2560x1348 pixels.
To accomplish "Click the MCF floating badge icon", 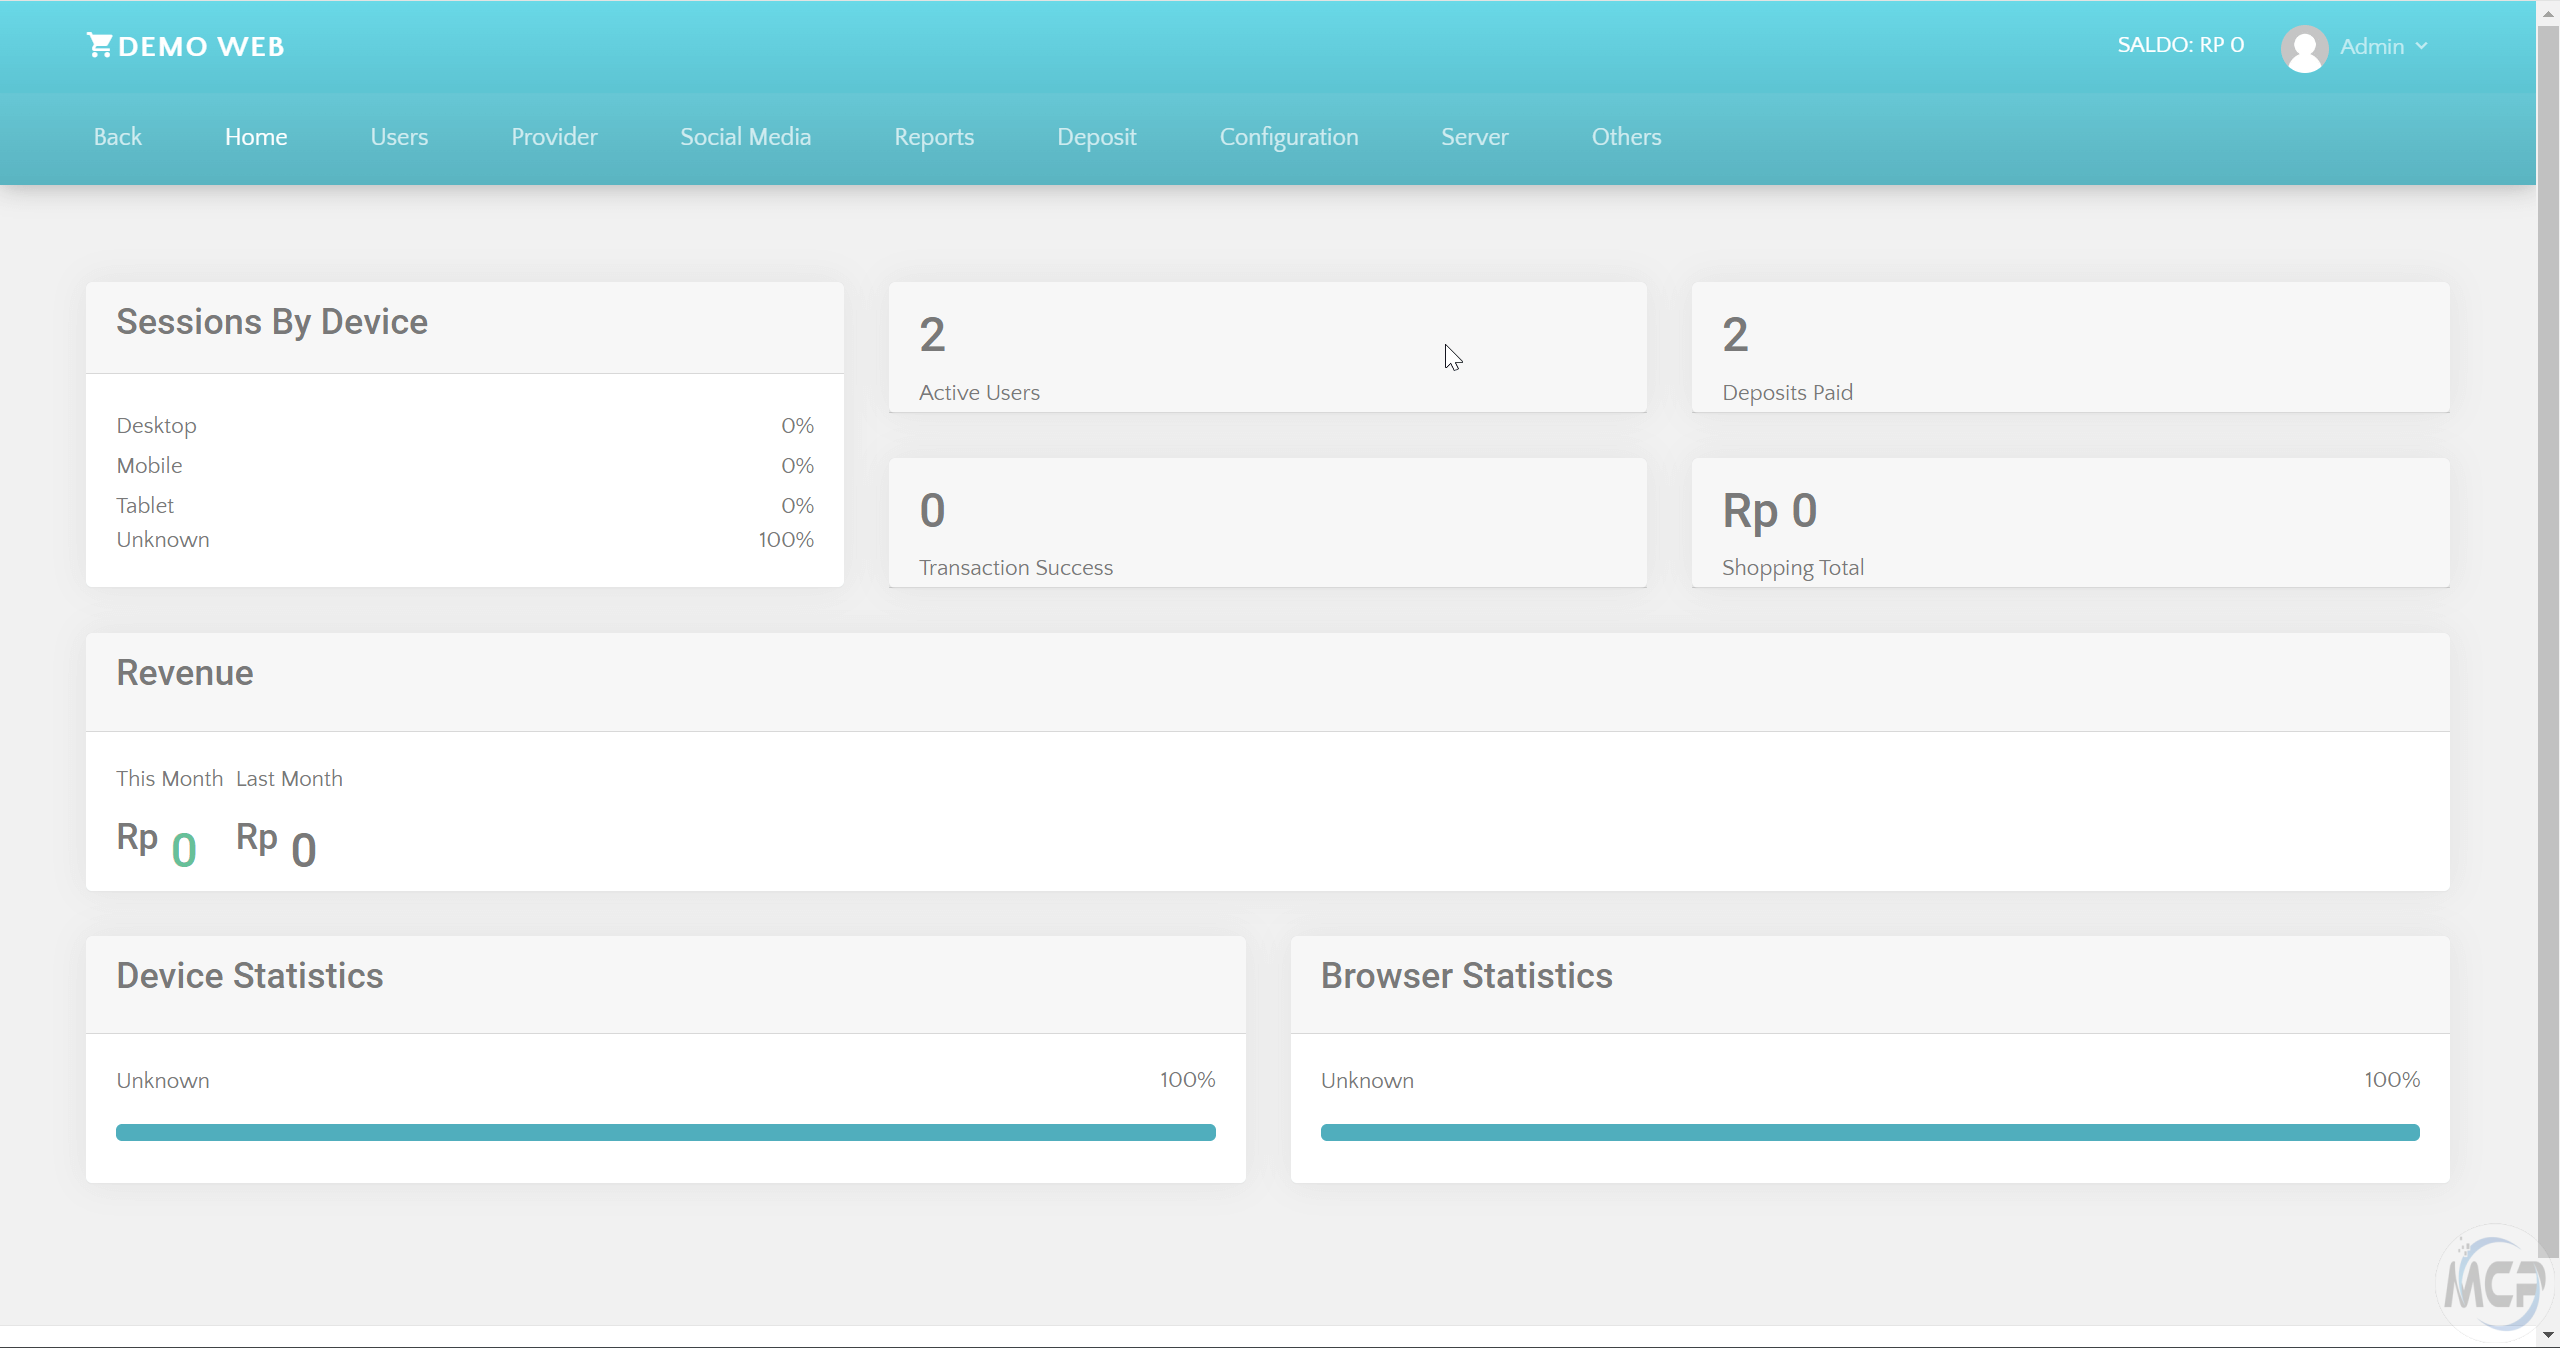I will click(x=2494, y=1282).
